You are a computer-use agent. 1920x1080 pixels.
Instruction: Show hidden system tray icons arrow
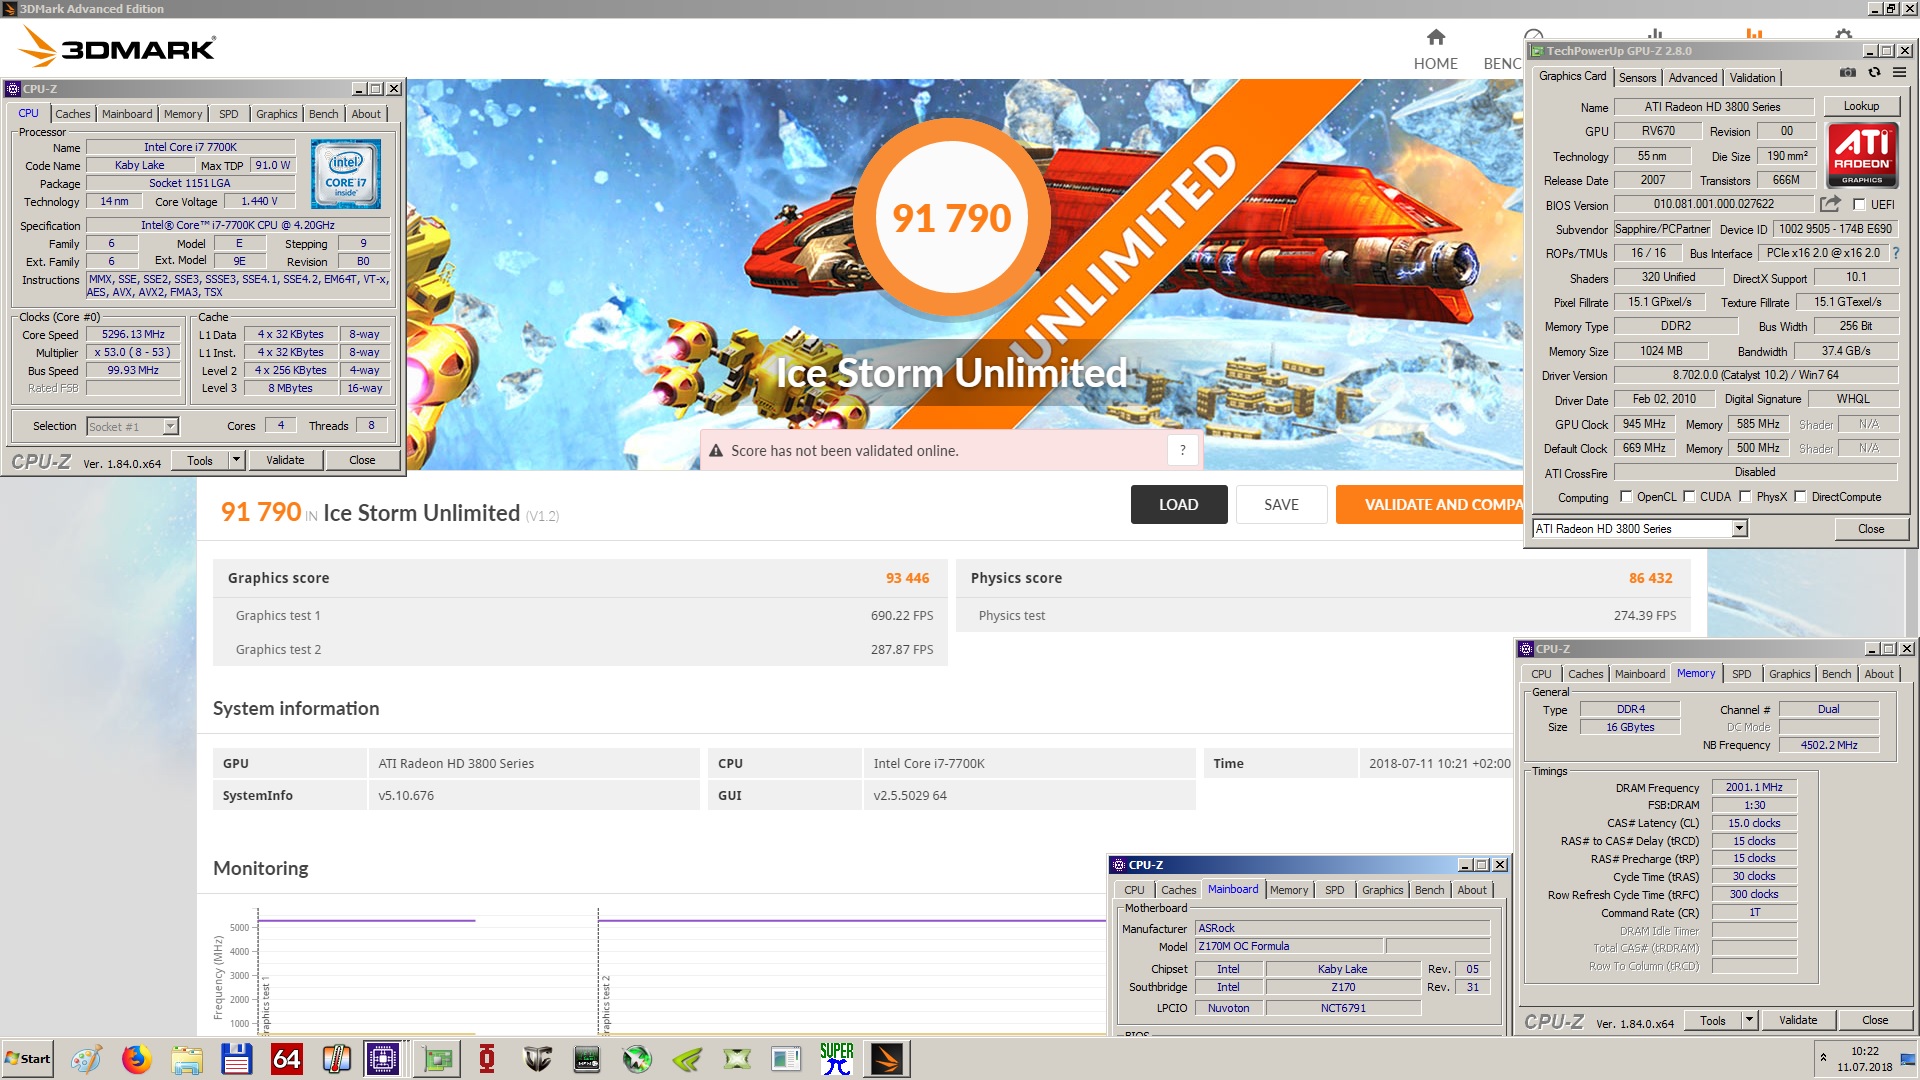click(1823, 1058)
